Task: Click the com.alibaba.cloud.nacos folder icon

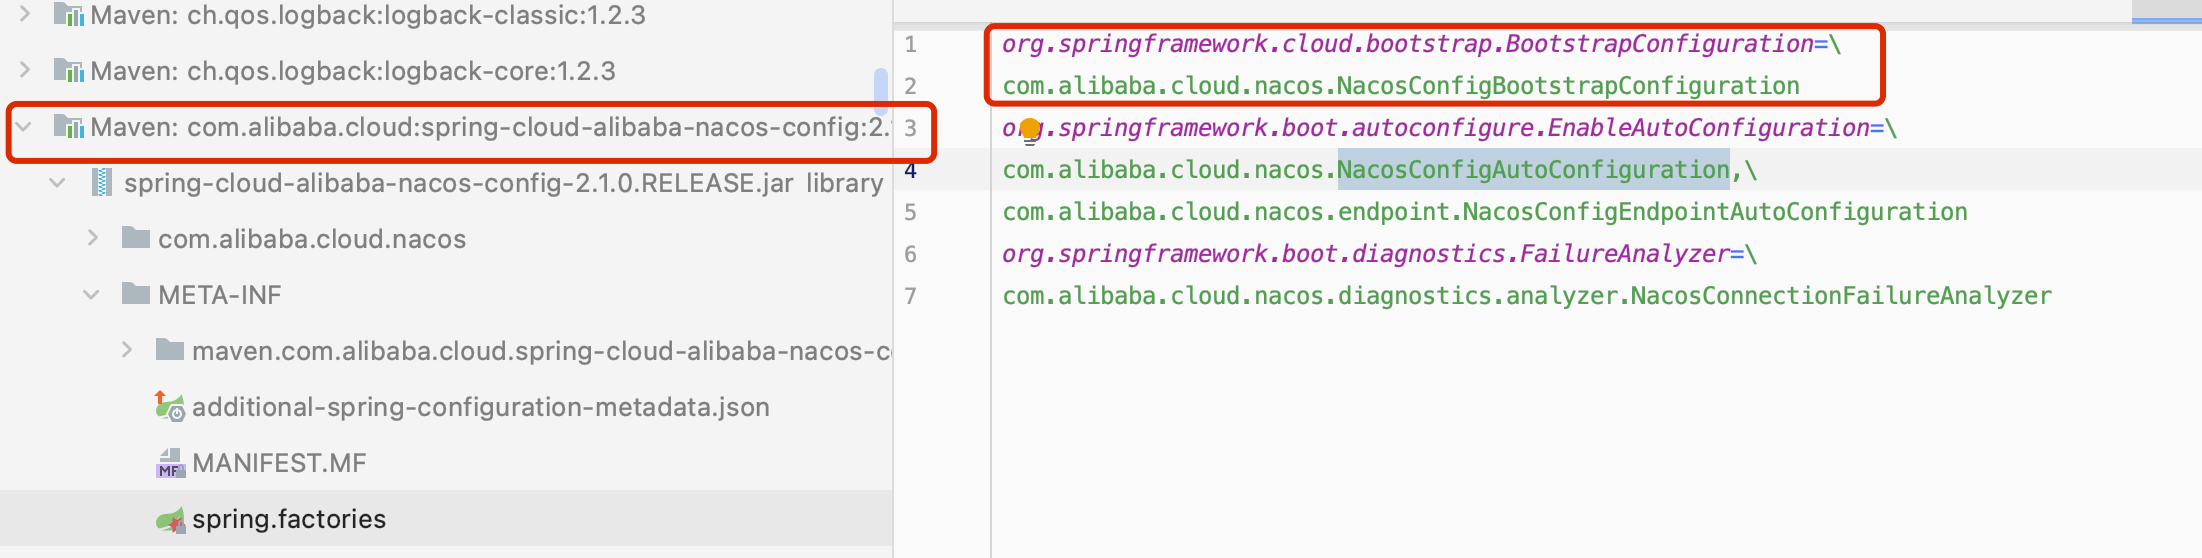Action: [x=135, y=238]
